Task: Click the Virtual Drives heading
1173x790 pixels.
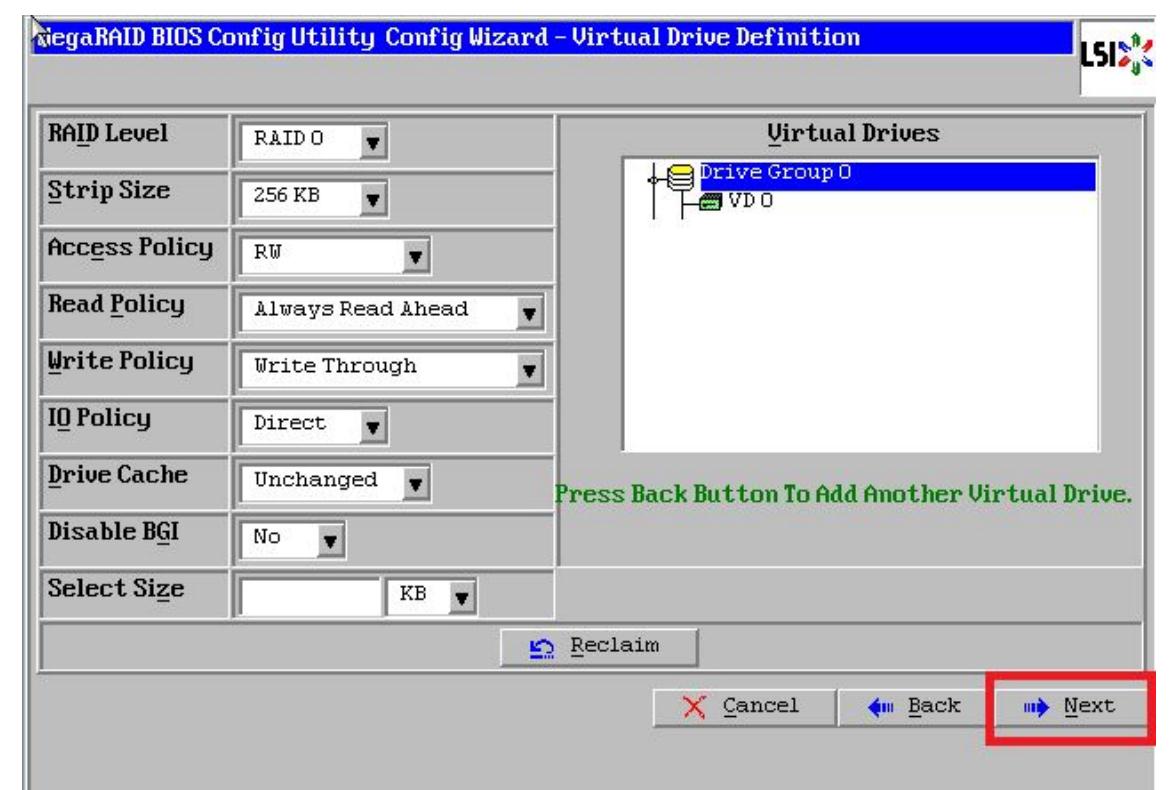Action: click(x=853, y=134)
